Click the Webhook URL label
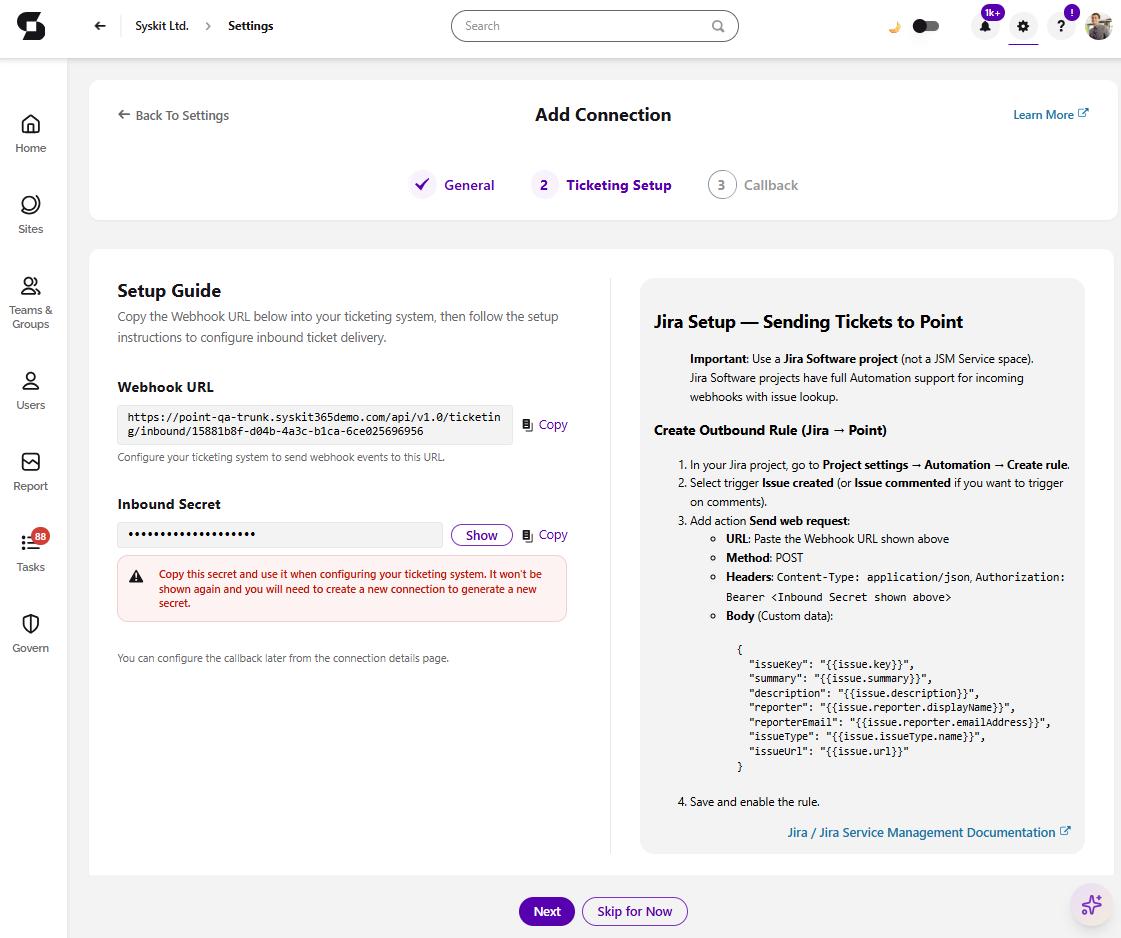 pos(166,387)
